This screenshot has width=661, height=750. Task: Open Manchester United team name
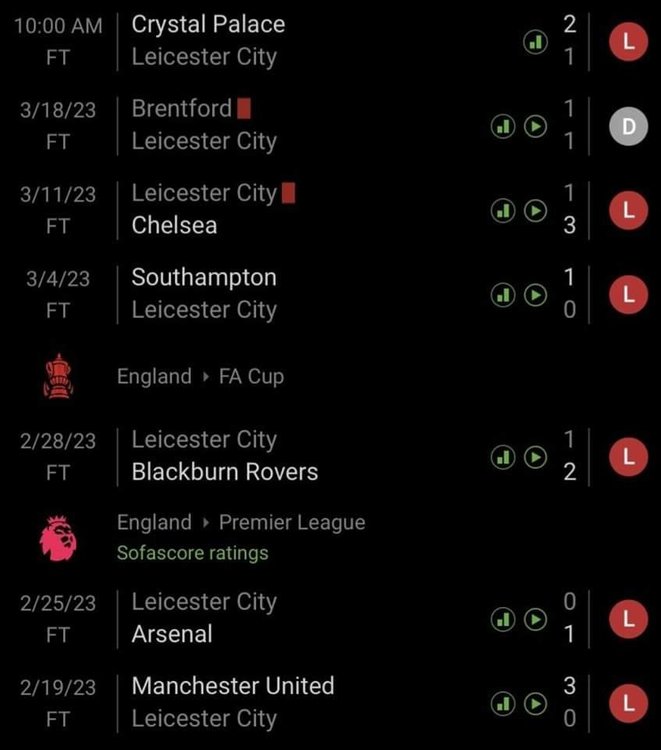(x=233, y=686)
